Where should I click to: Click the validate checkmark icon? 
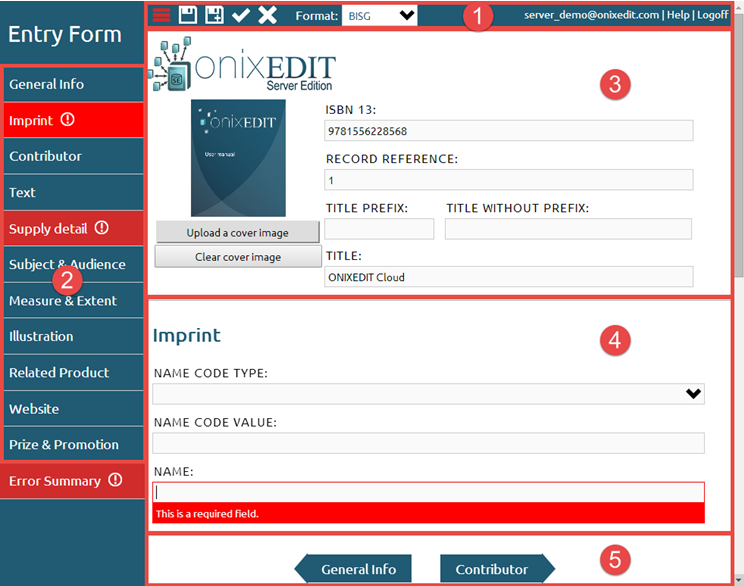241,15
